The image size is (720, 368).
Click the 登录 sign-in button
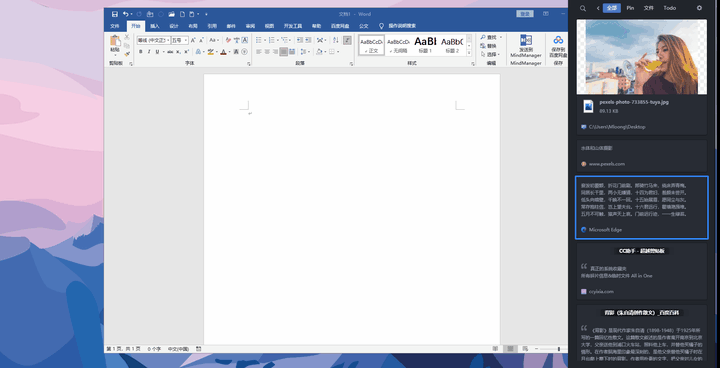[x=525, y=14]
